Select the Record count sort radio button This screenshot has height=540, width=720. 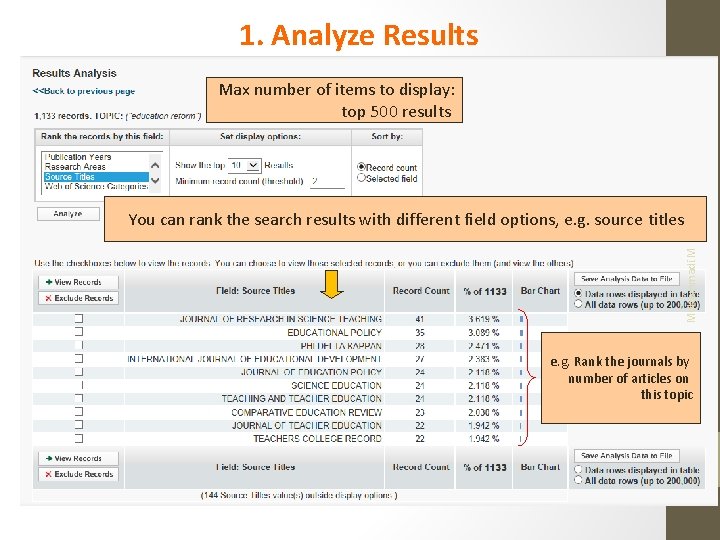click(361, 167)
